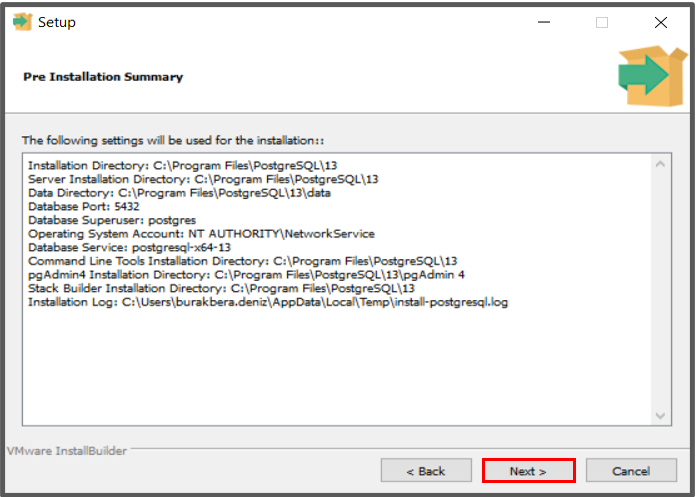This screenshot has height=497, width=696.
Task: Click the VMware InstallBuilder label
Action: [x=67, y=451]
